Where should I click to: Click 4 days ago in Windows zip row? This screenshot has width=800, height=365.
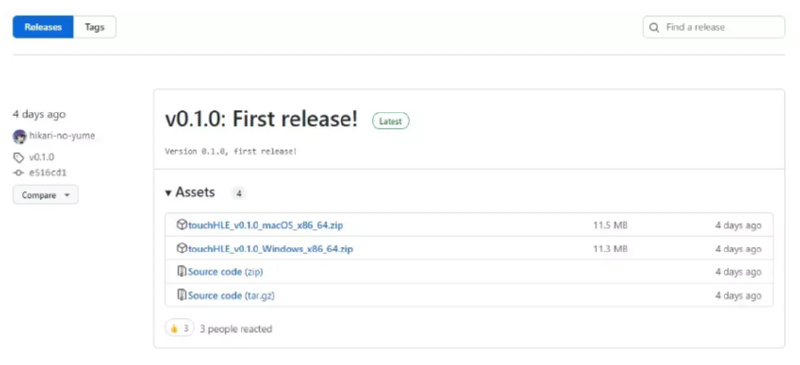(x=738, y=249)
